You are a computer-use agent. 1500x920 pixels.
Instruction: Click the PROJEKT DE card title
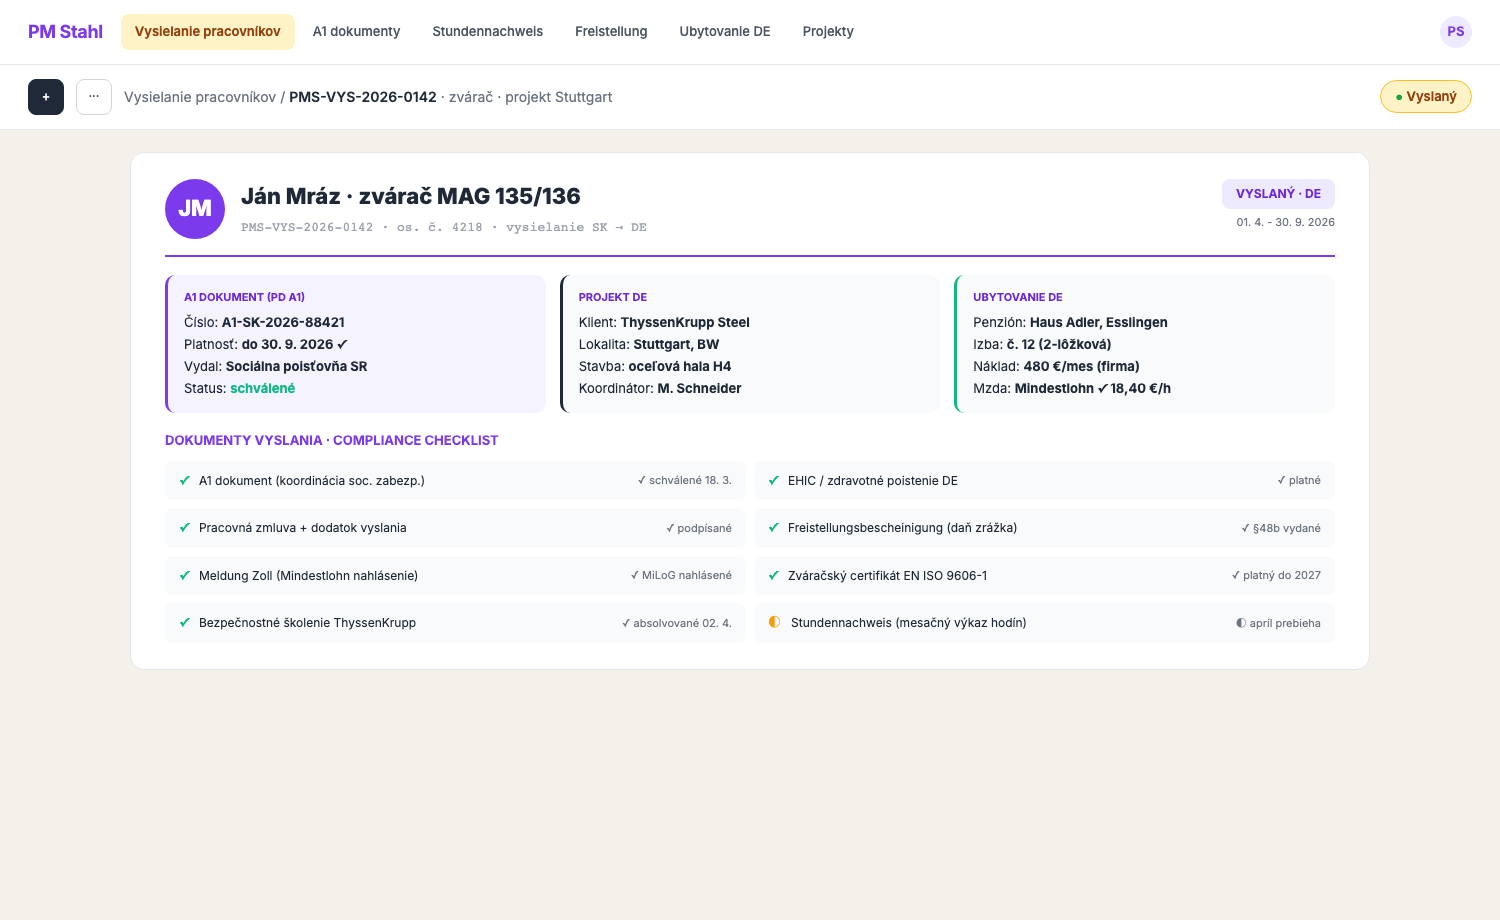click(613, 297)
